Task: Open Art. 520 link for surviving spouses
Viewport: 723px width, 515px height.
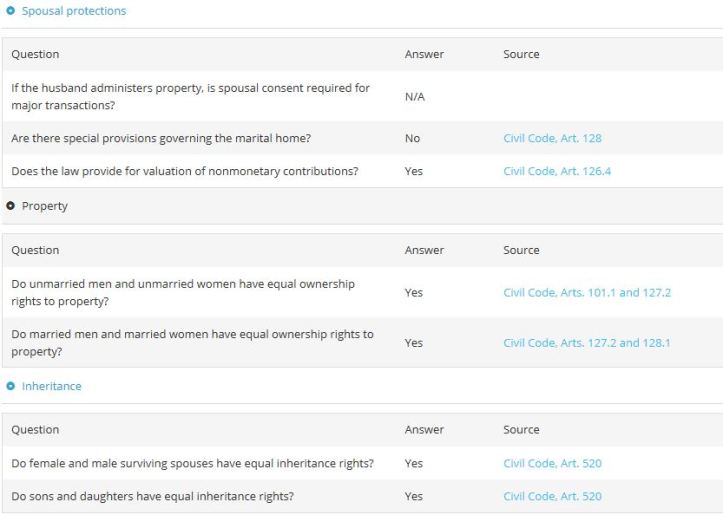Action: click(552, 463)
